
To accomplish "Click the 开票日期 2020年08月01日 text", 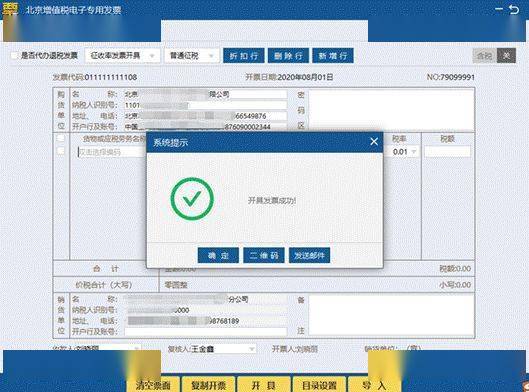I will tap(289, 77).
